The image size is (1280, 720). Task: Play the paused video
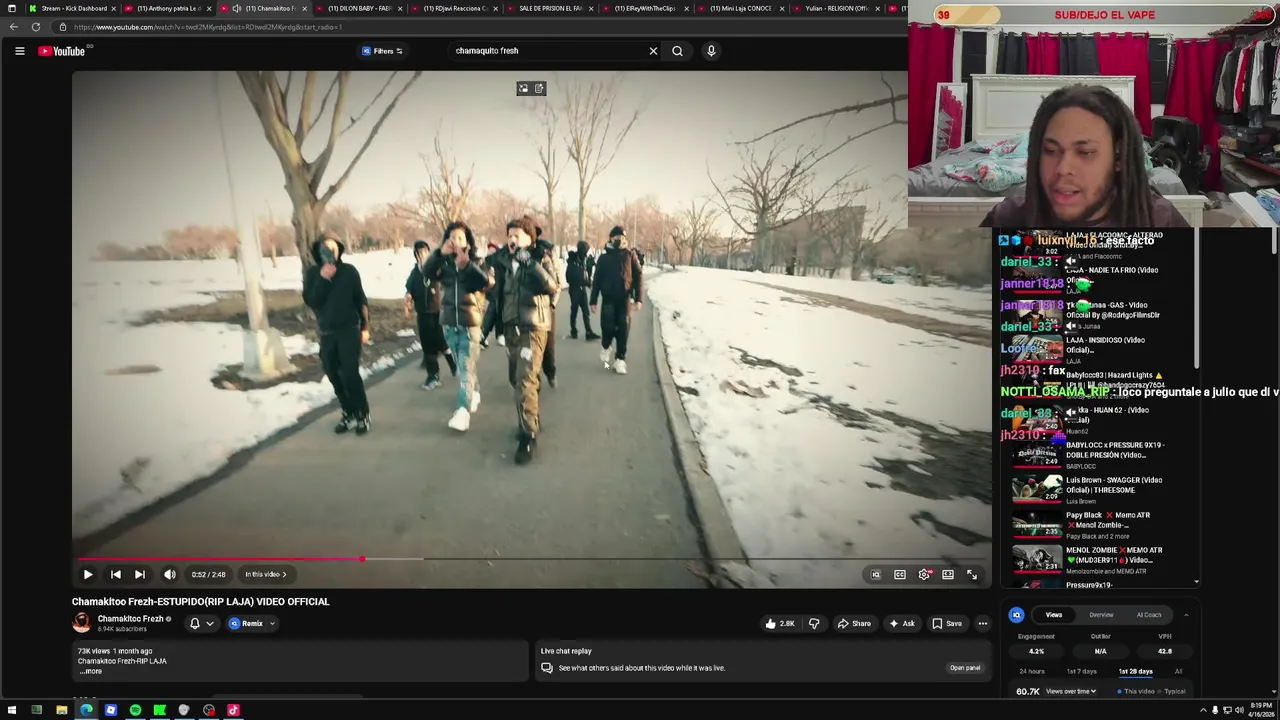[x=88, y=575]
